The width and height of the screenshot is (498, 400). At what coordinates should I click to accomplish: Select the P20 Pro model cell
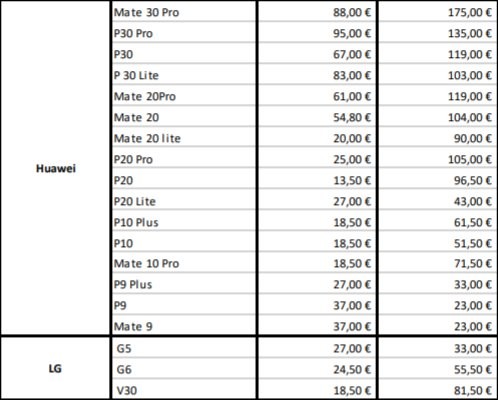click(184, 159)
